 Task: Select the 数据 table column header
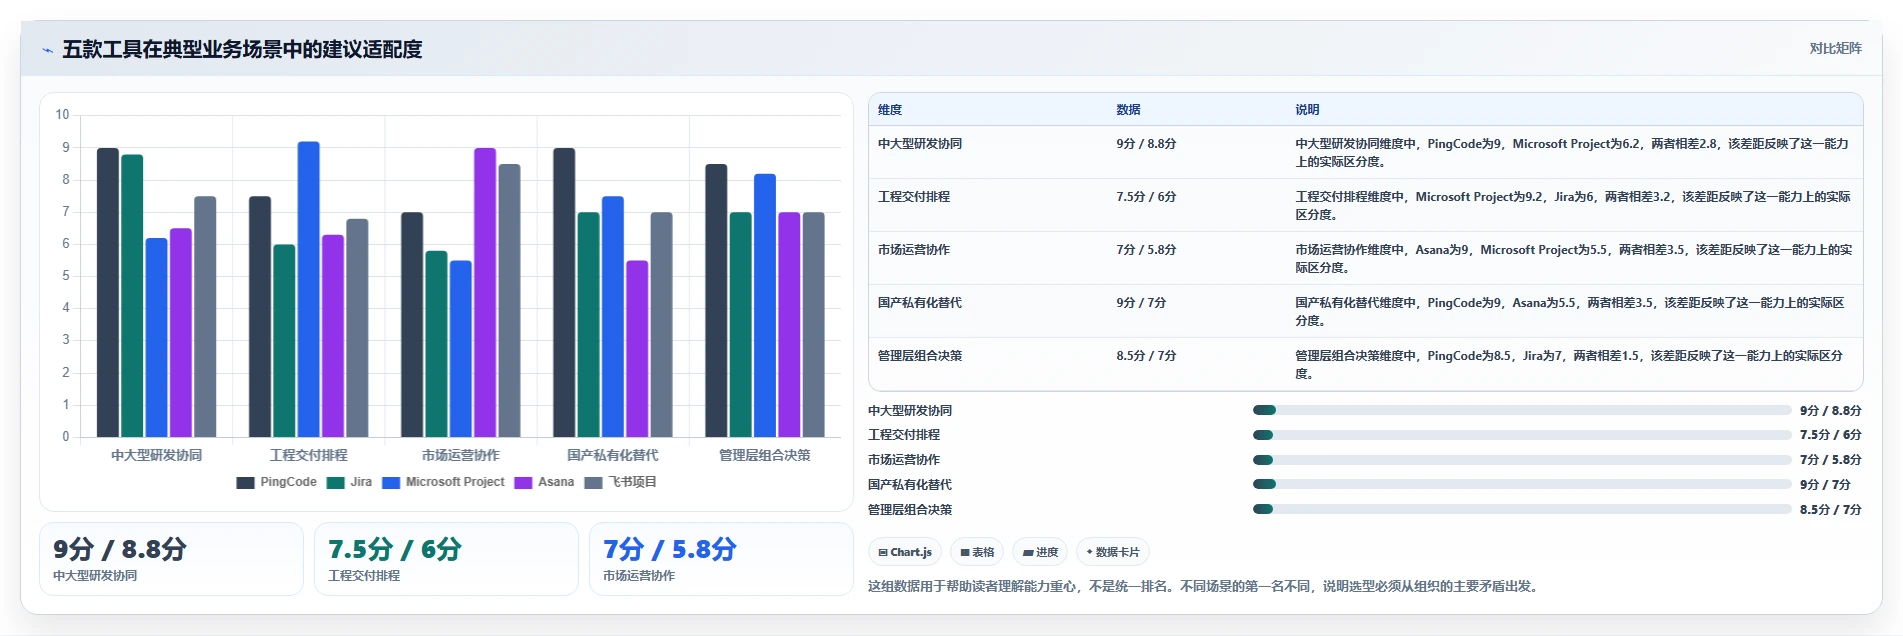pyautogui.click(x=1128, y=110)
